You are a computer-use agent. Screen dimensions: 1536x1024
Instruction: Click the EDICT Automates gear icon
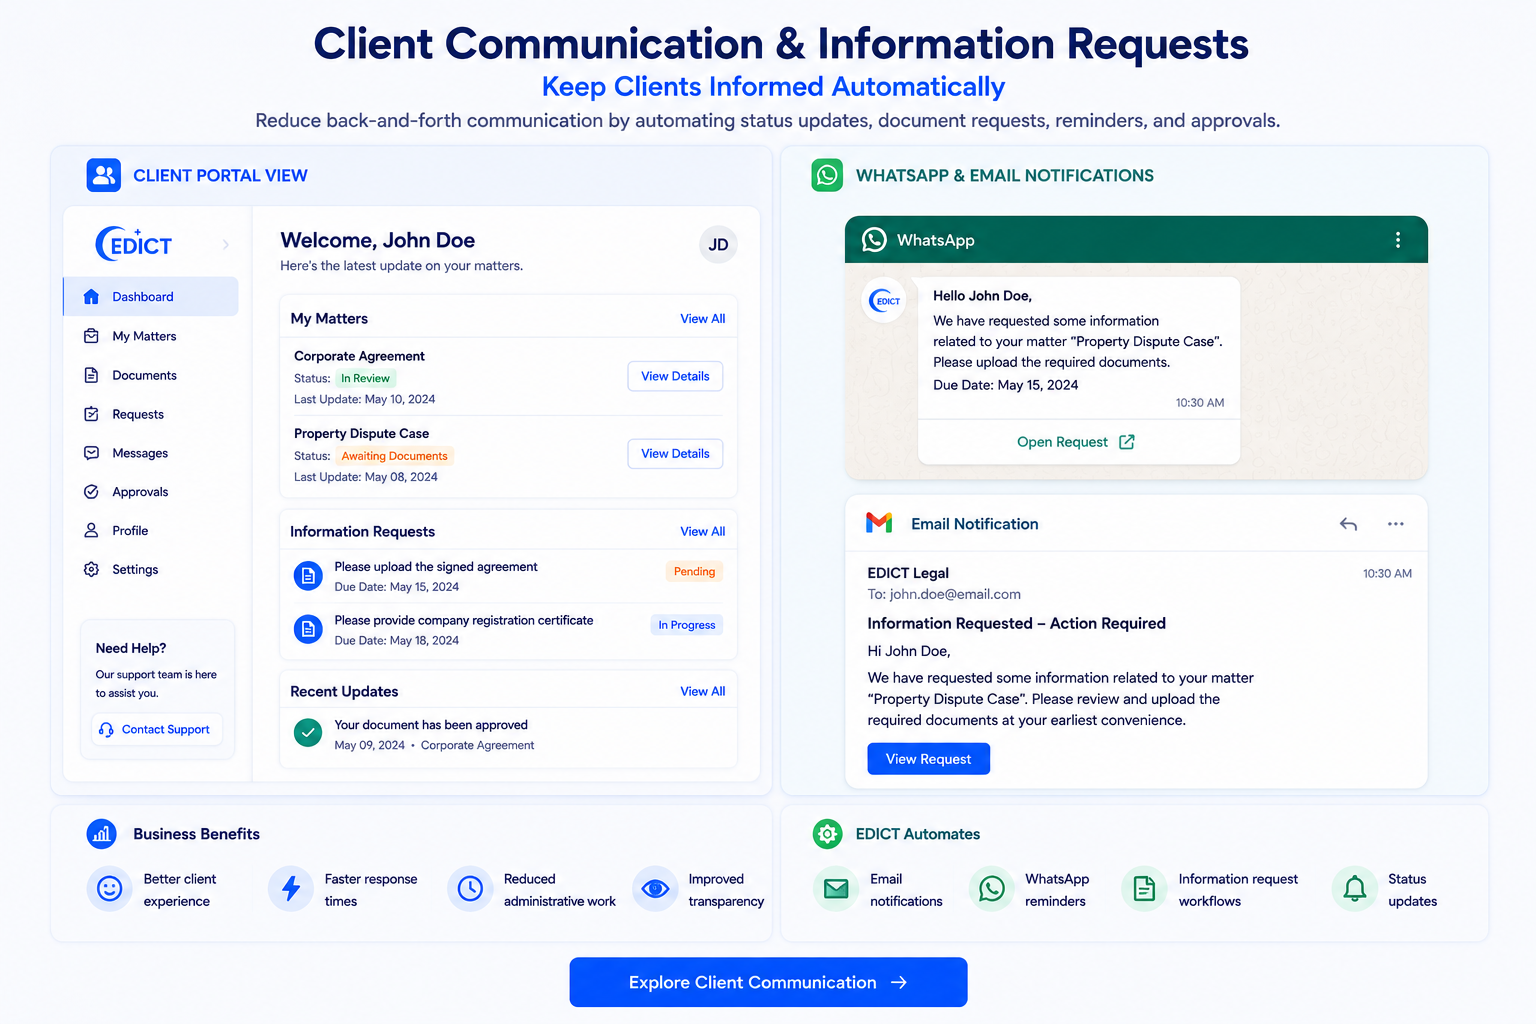tap(827, 834)
